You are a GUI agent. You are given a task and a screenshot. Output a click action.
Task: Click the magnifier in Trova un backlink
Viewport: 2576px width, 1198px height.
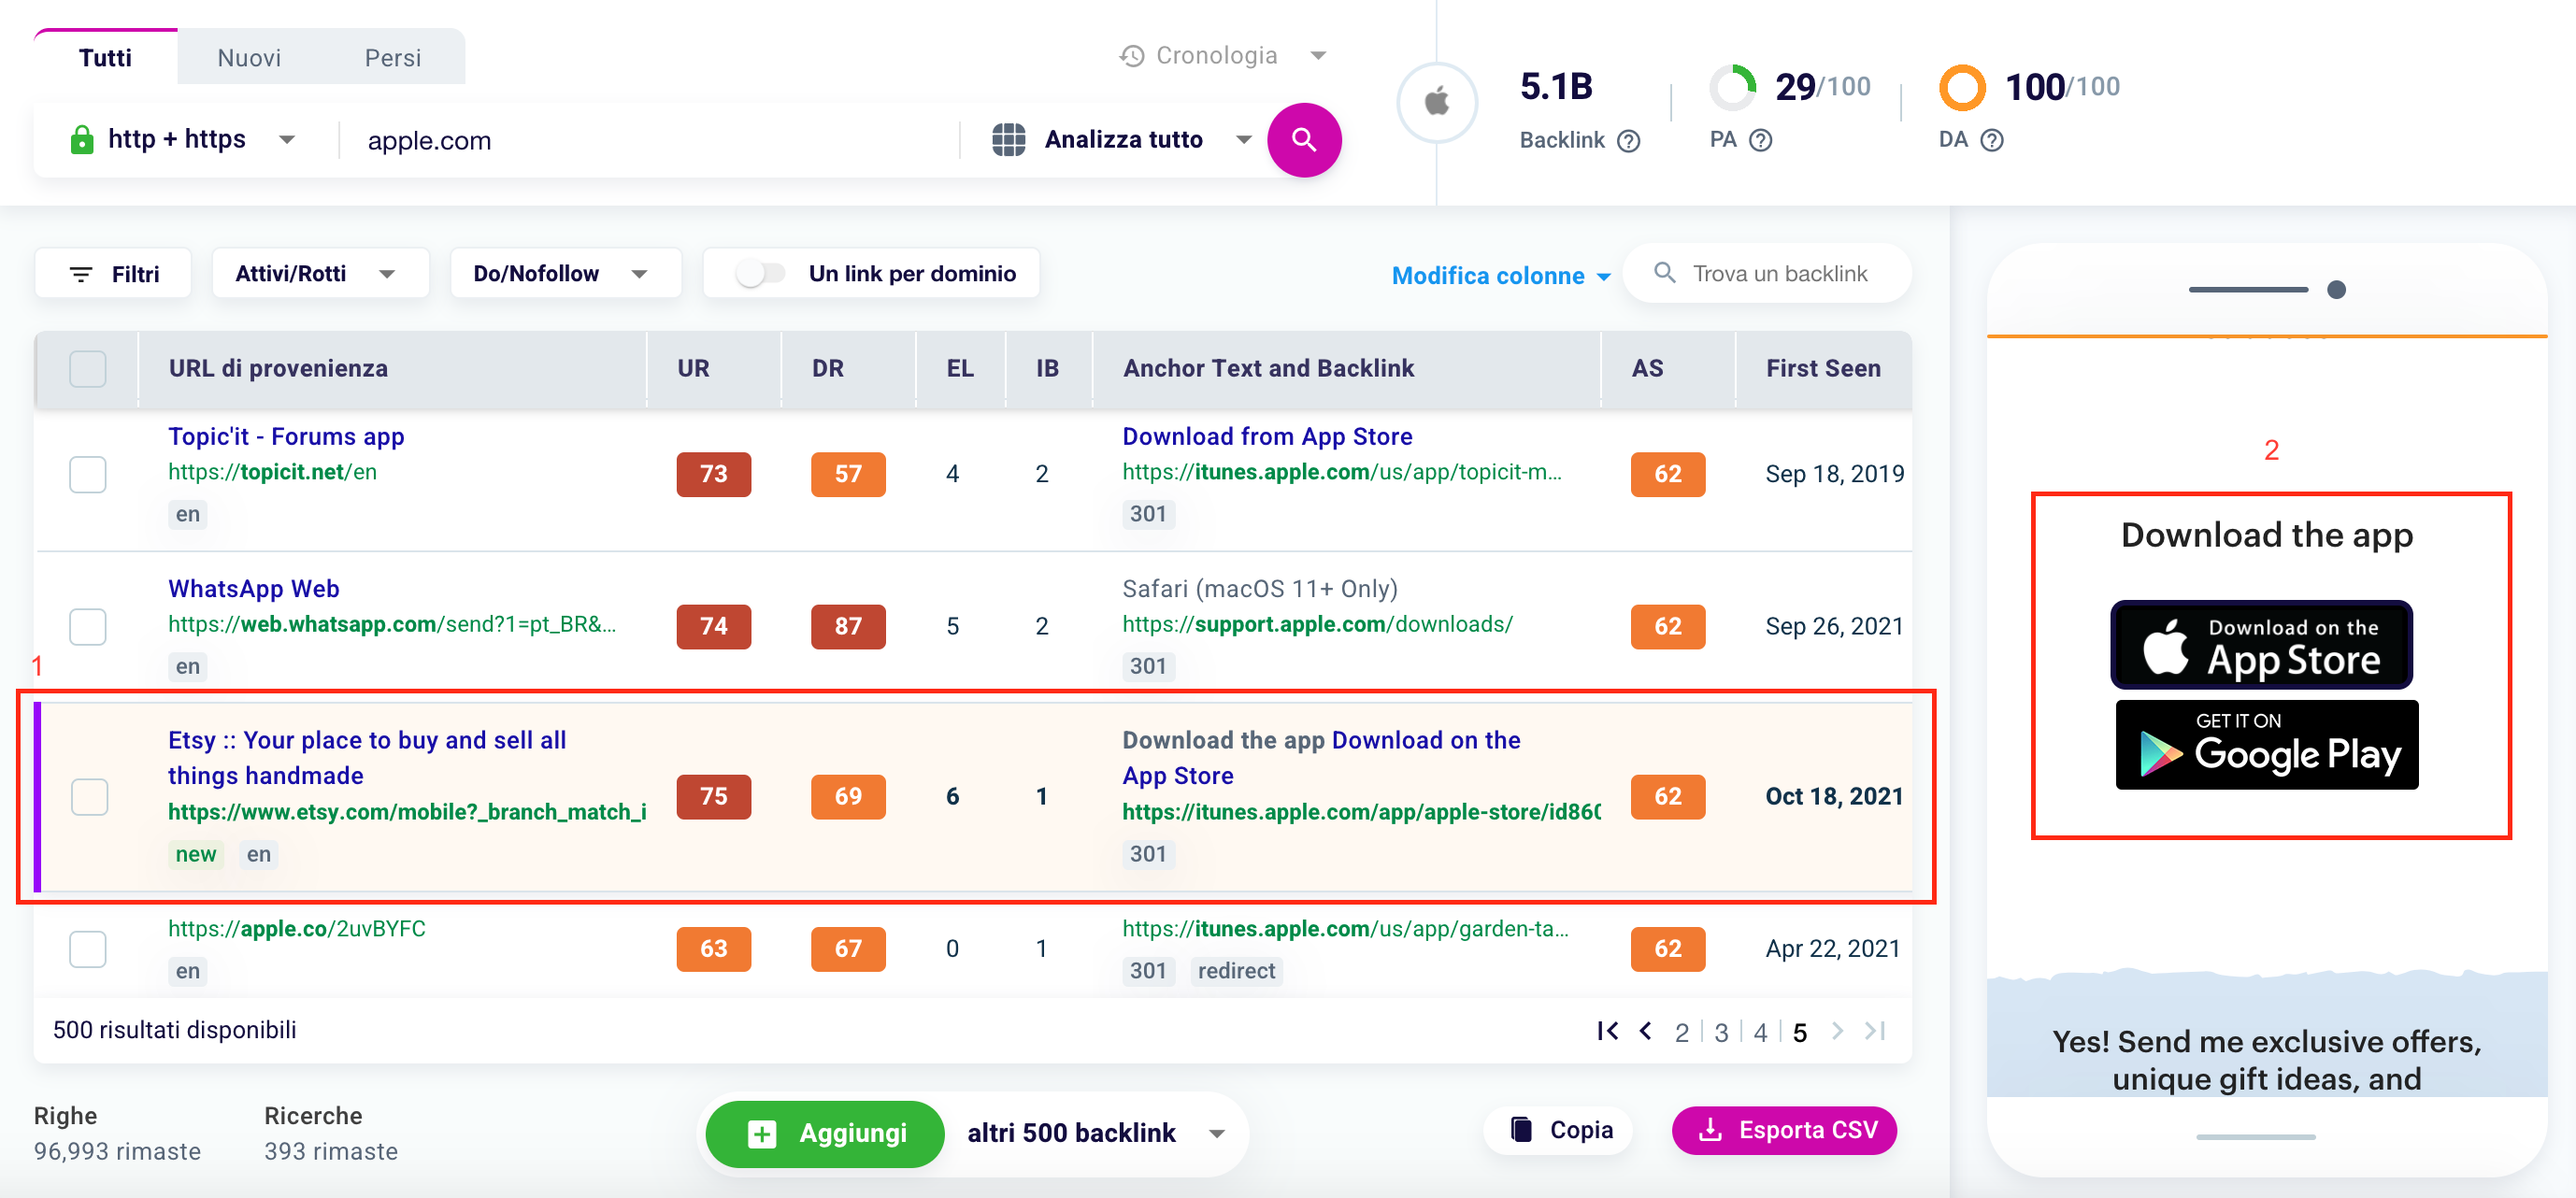click(x=1665, y=273)
